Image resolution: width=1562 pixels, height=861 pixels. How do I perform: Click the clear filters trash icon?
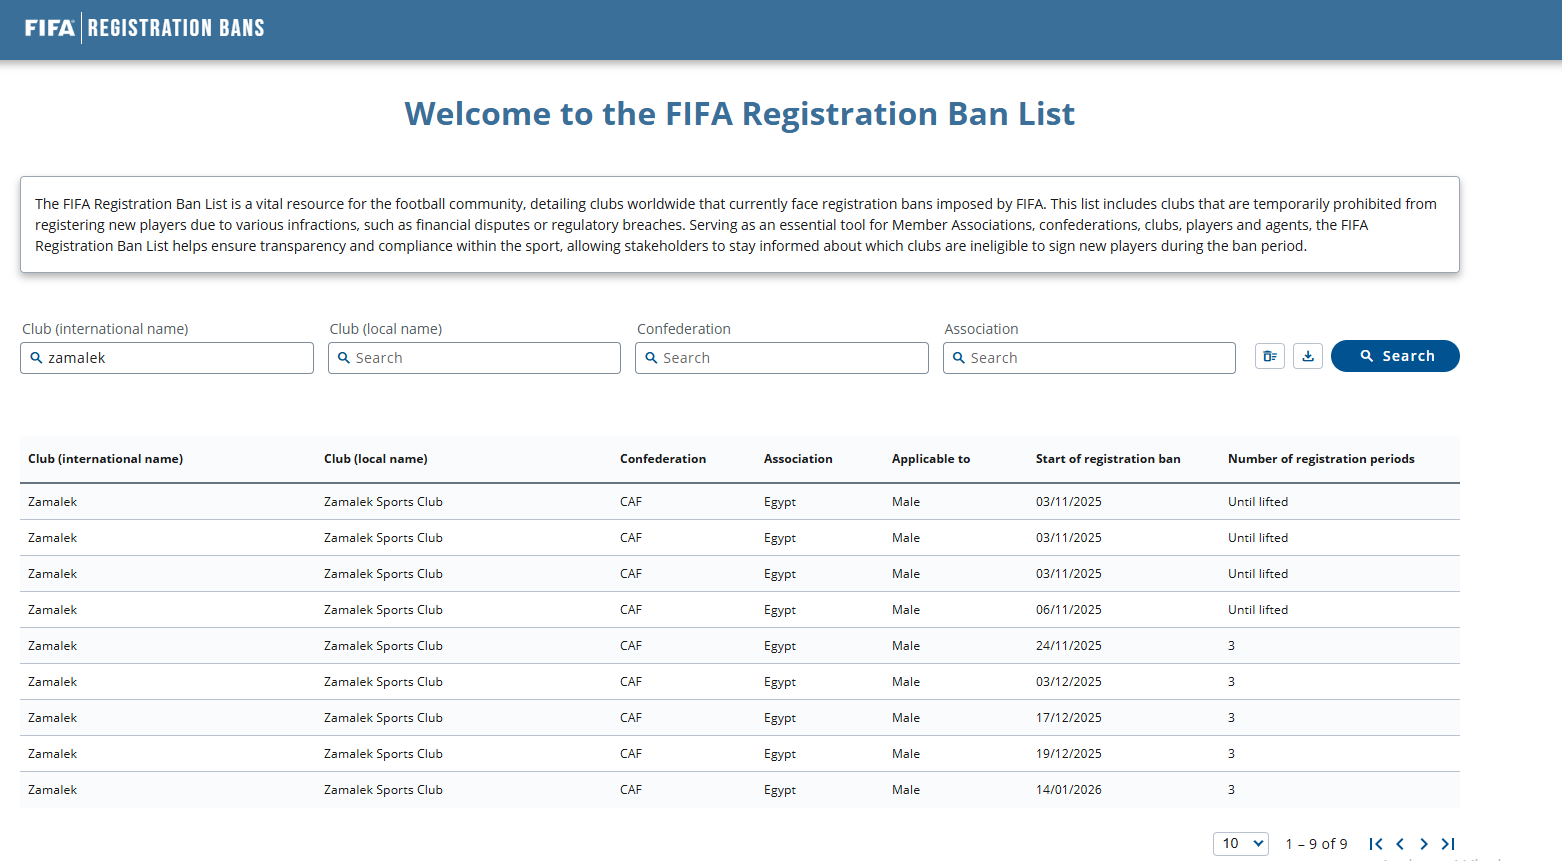pos(1269,356)
